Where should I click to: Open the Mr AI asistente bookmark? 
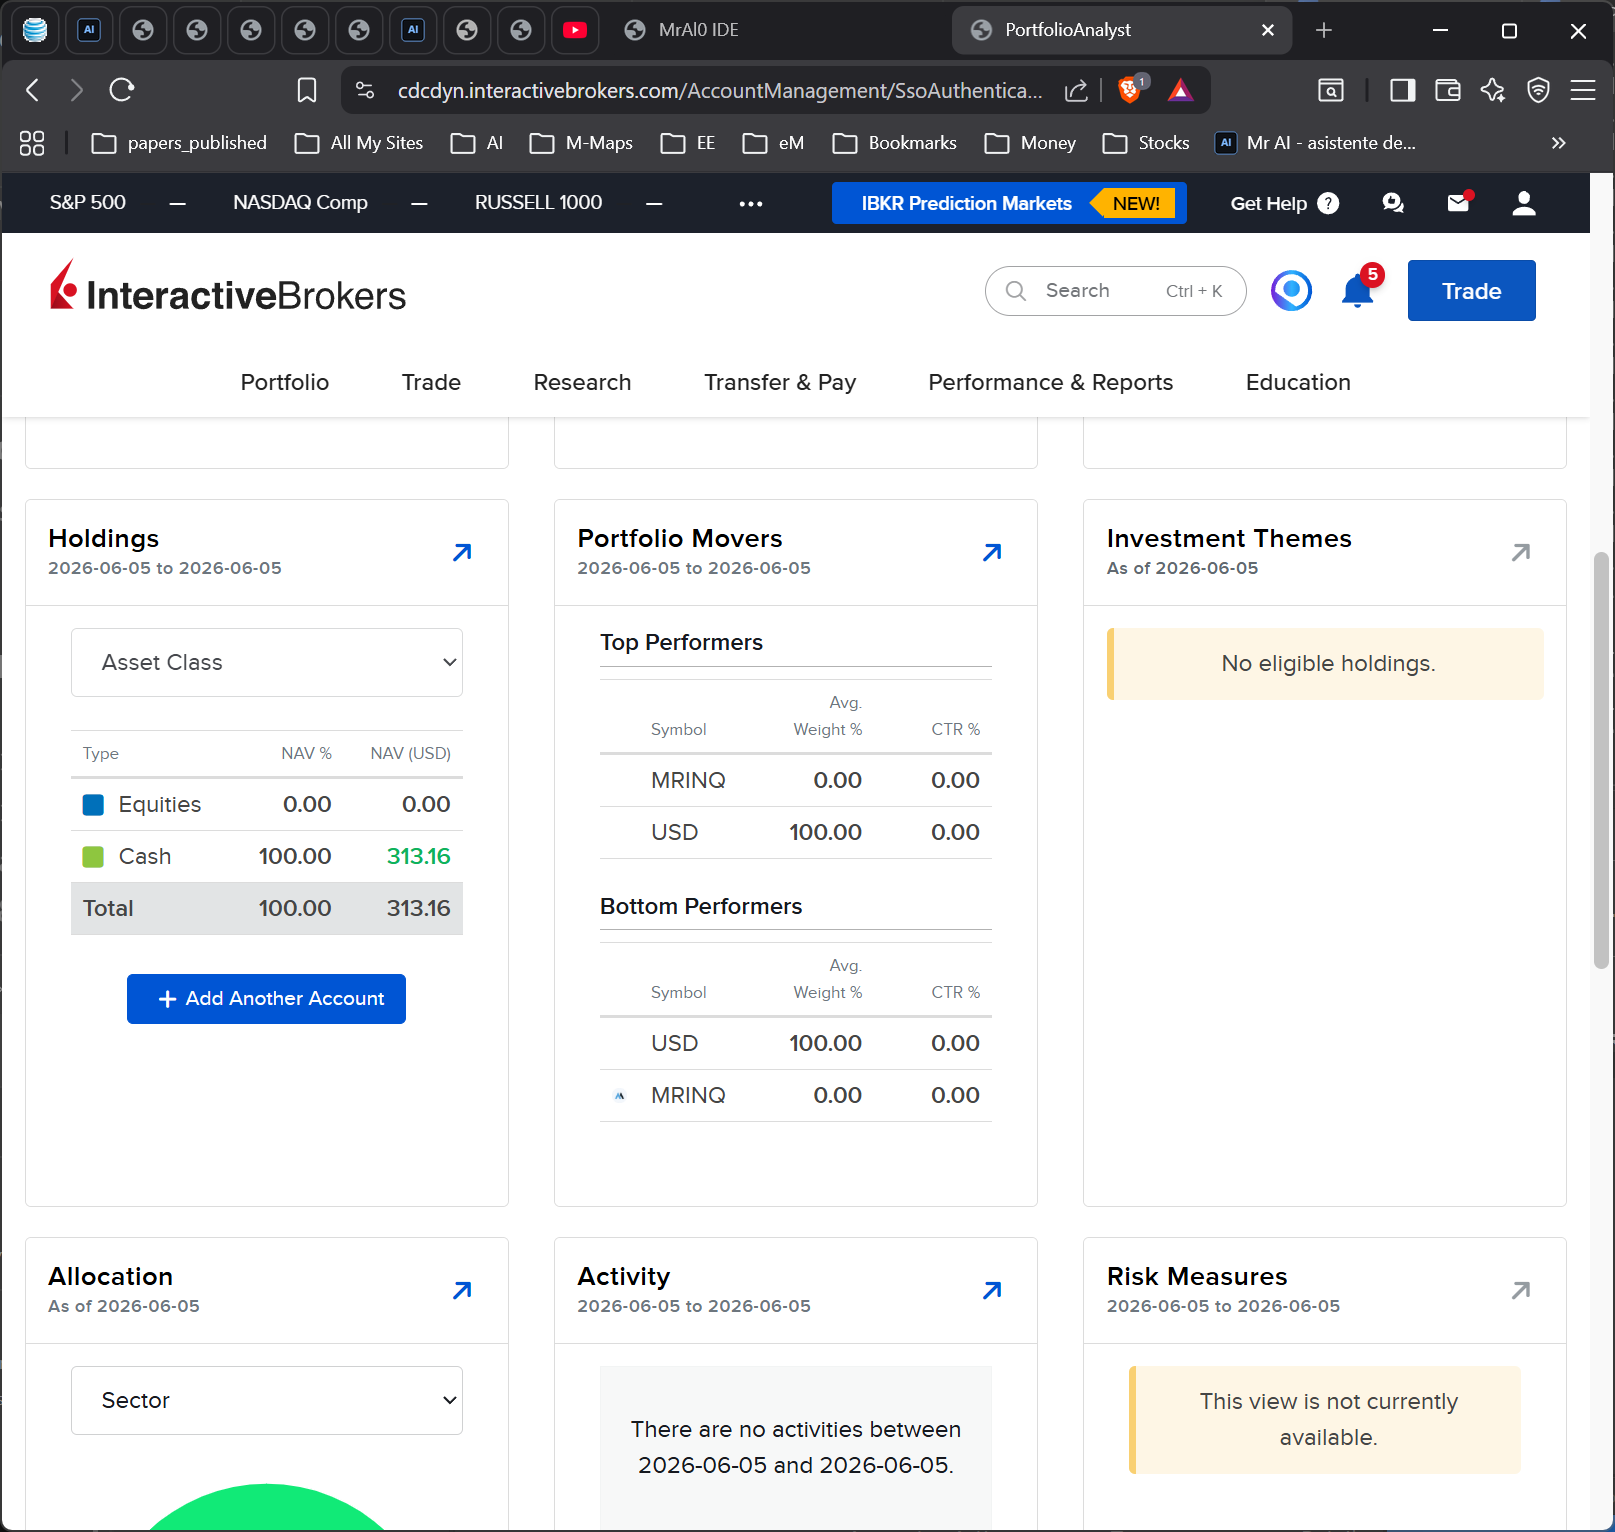pos(1315,143)
